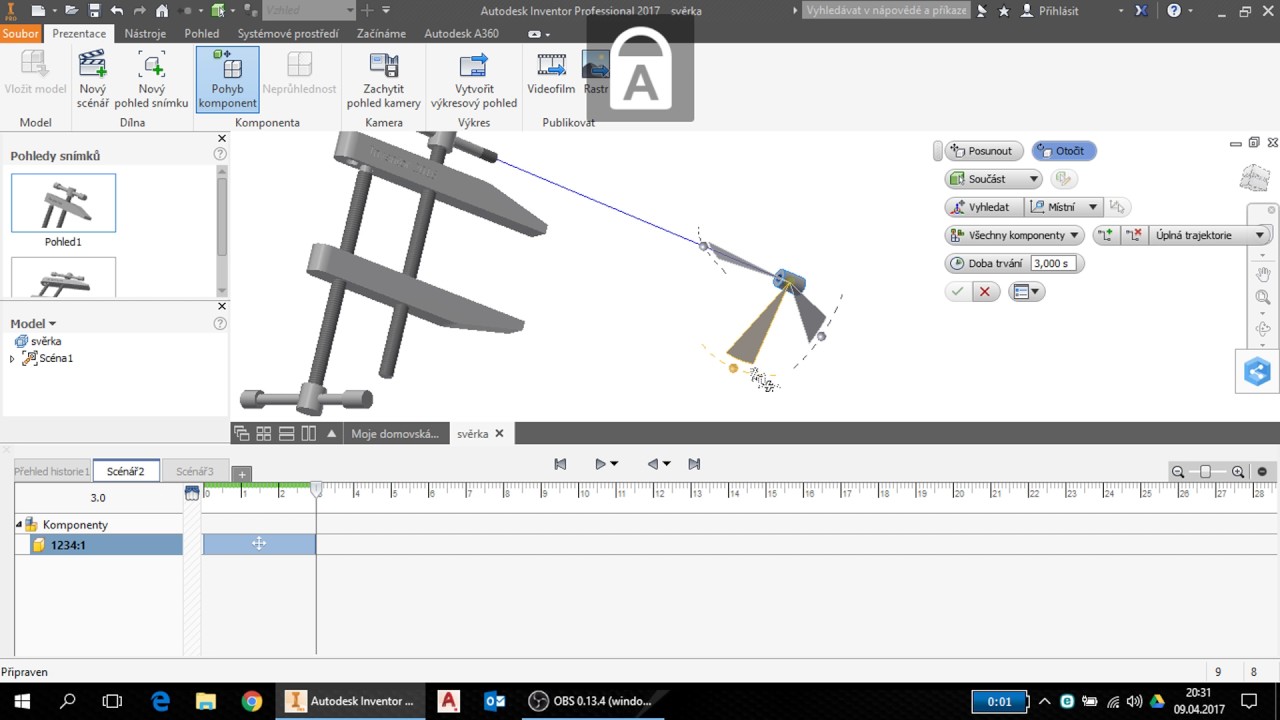1280x720 pixels.
Task: Cancel the tweak with red X
Action: [x=985, y=292]
